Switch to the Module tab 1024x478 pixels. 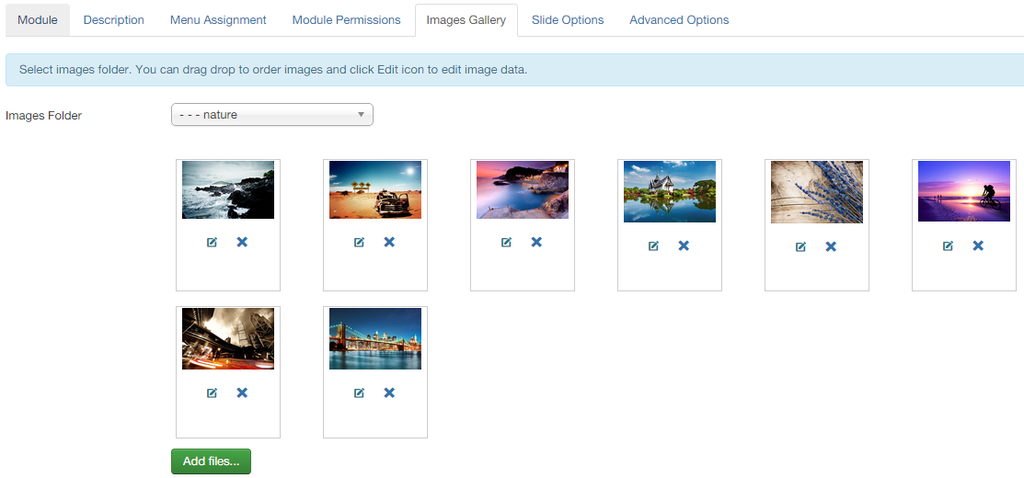click(38, 20)
